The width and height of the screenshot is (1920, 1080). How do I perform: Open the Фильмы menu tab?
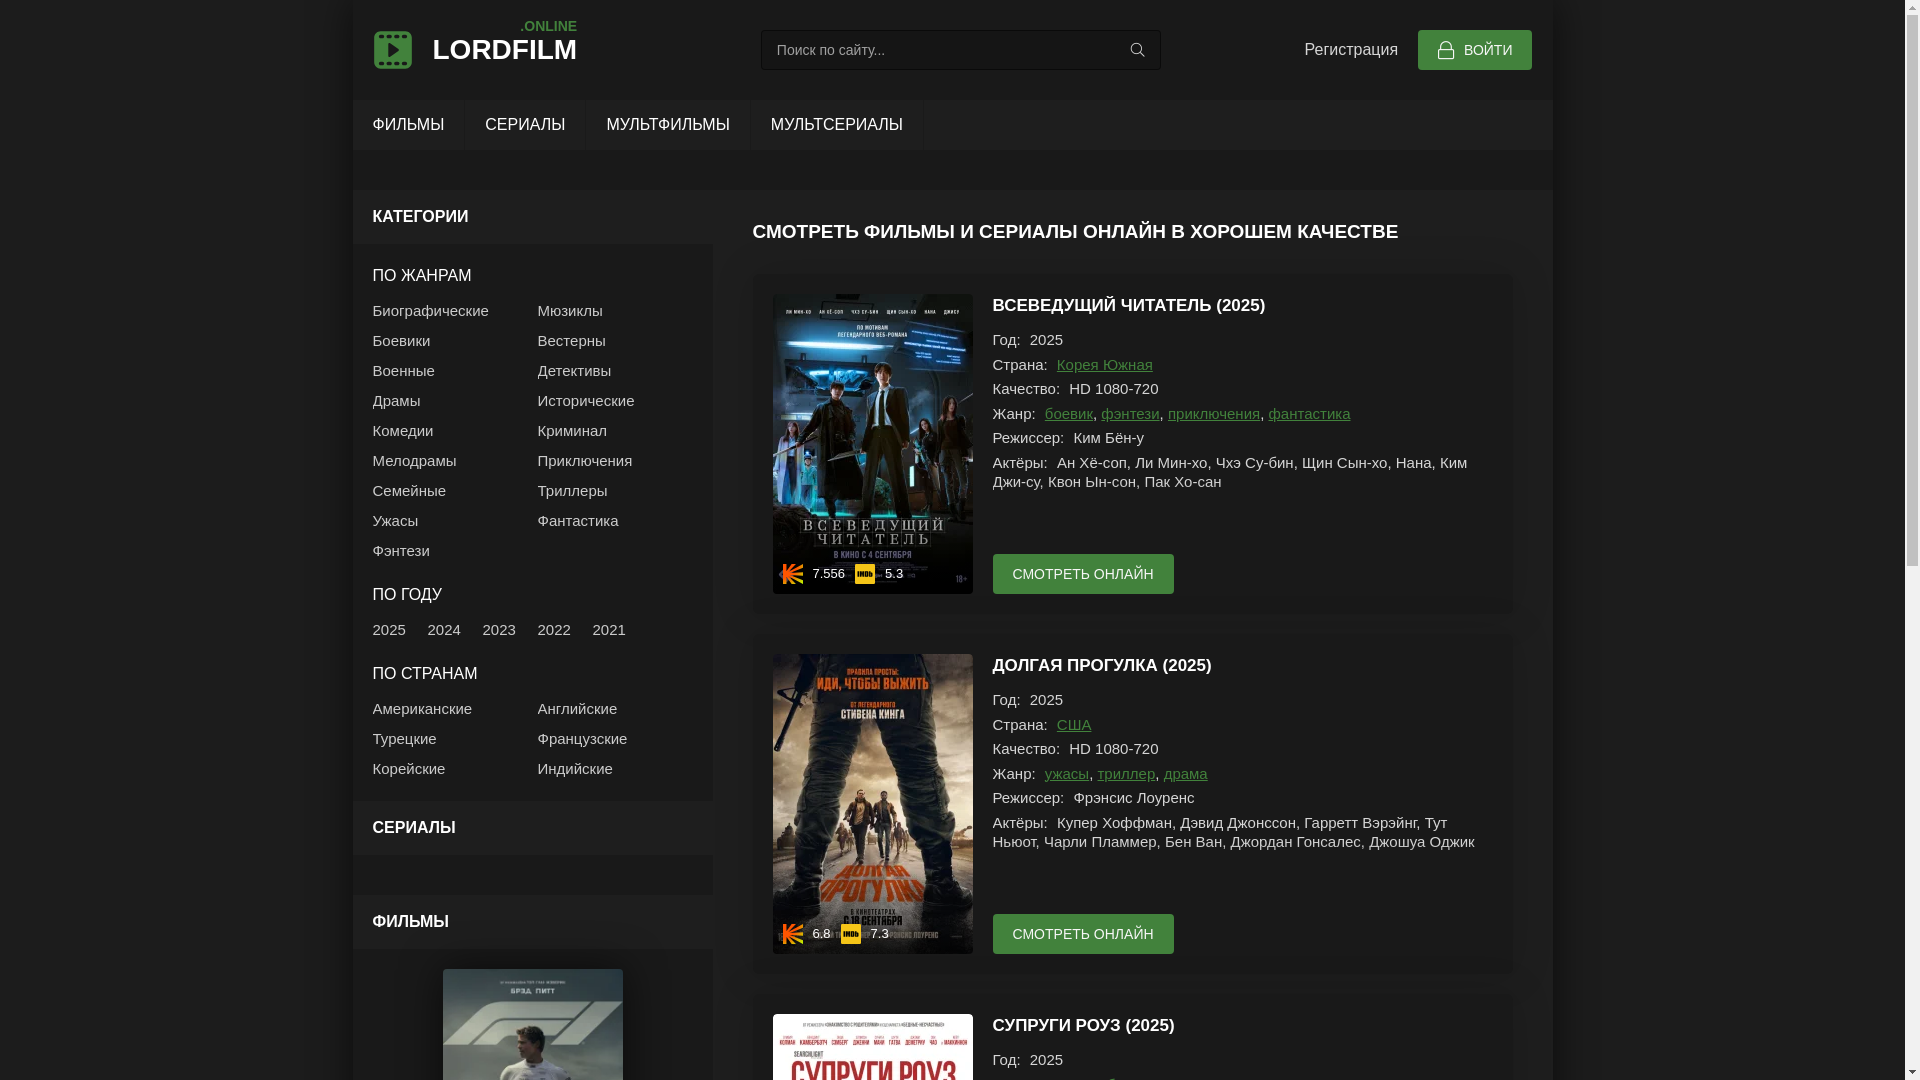(x=408, y=125)
